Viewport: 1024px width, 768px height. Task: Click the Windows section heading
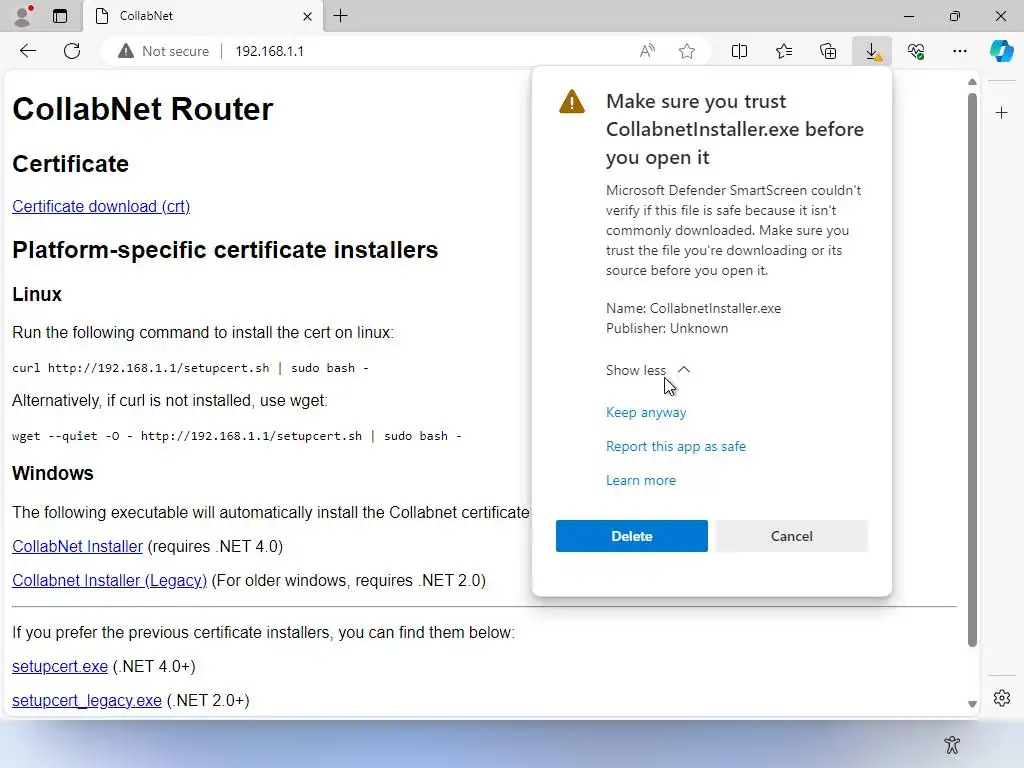pyautogui.click(x=53, y=473)
